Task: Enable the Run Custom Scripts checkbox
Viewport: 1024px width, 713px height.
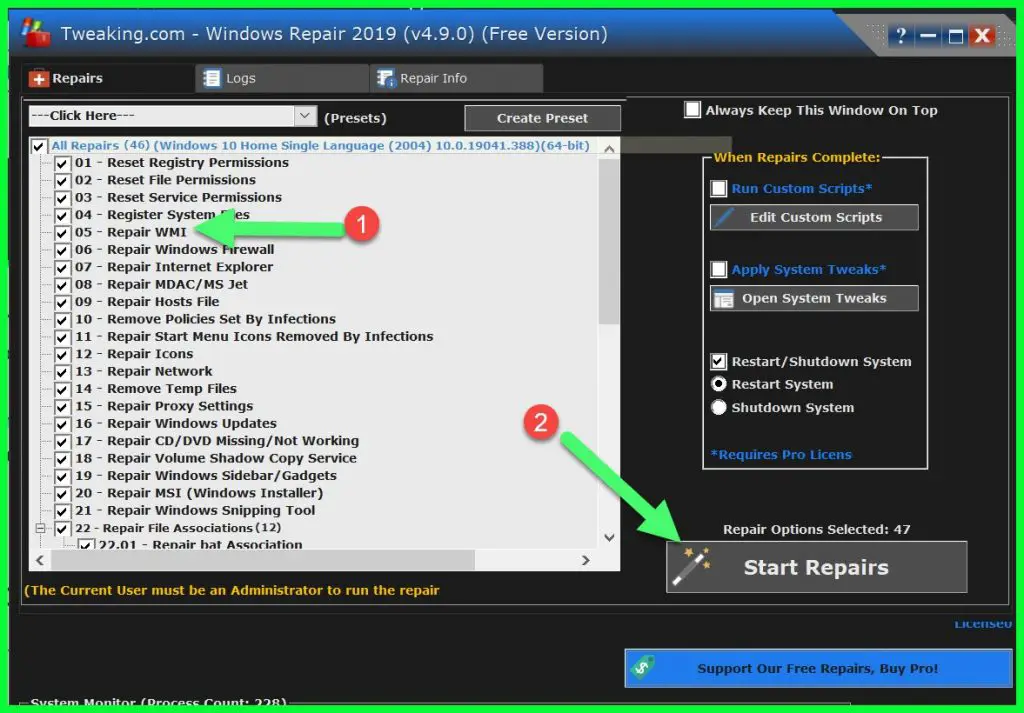Action: tap(718, 189)
